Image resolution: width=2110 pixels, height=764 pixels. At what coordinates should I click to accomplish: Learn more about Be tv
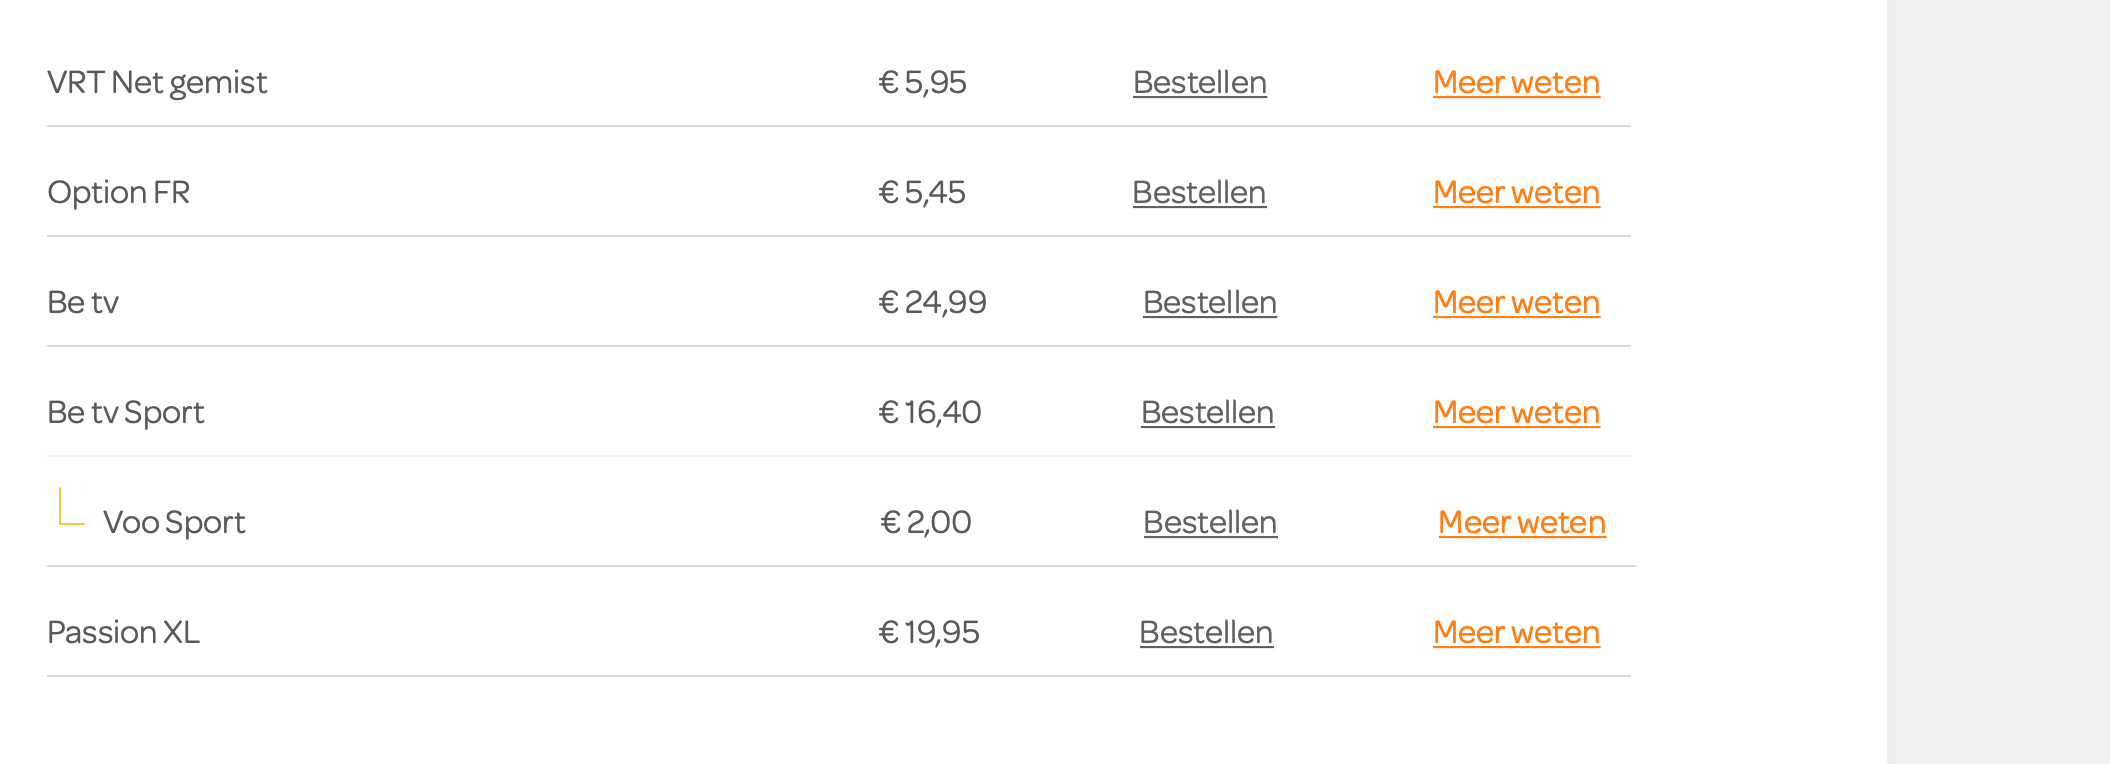click(1515, 303)
